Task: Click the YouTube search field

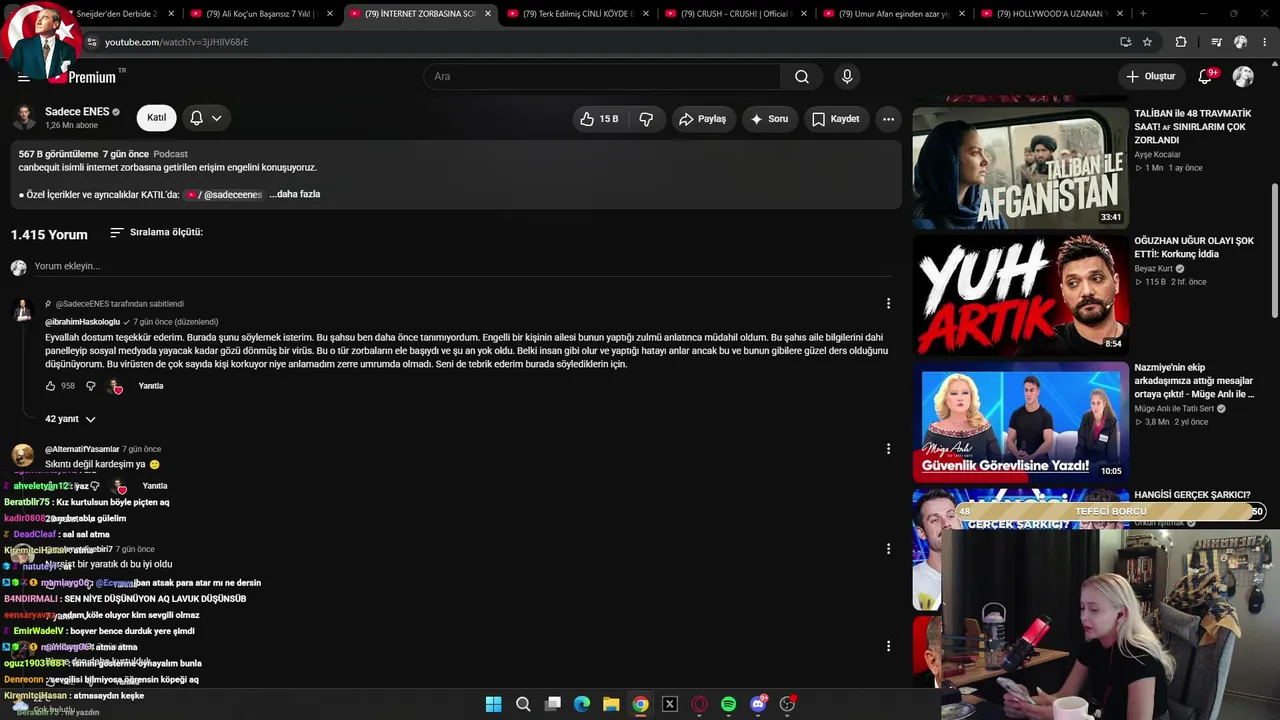Action: pyautogui.click(x=603, y=77)
